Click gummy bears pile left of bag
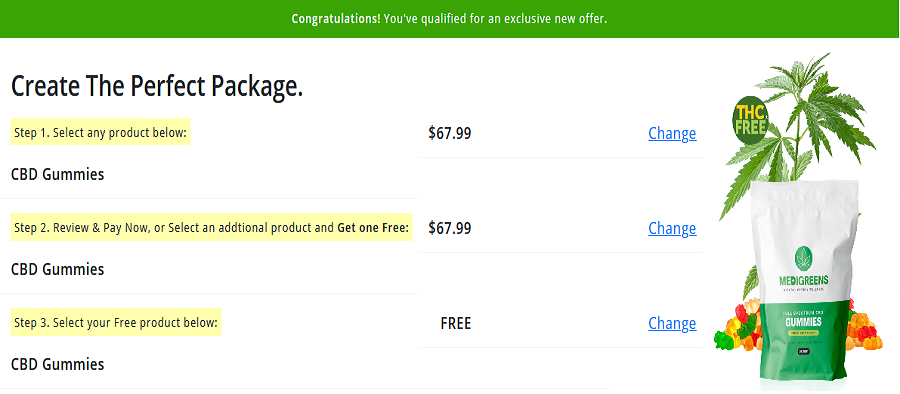Screen dimensions: 900x394 tap(738, 329)
